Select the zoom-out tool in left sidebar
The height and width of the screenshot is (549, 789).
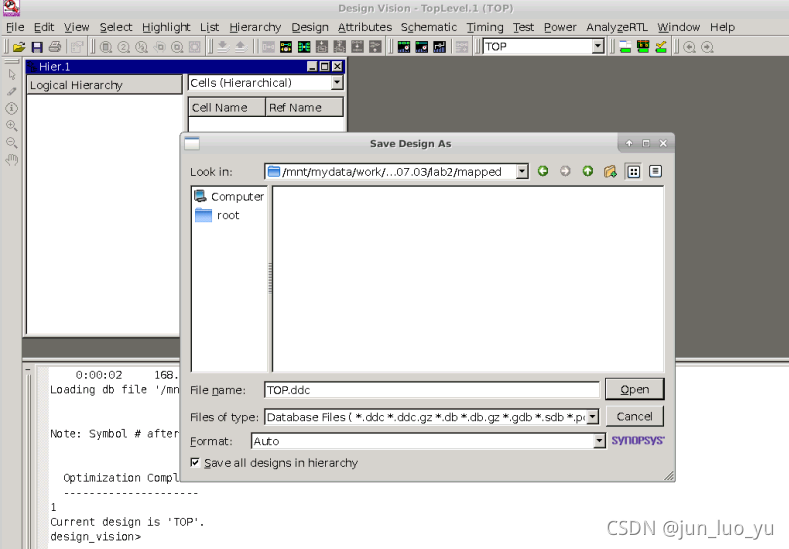[x=12, y=142]
